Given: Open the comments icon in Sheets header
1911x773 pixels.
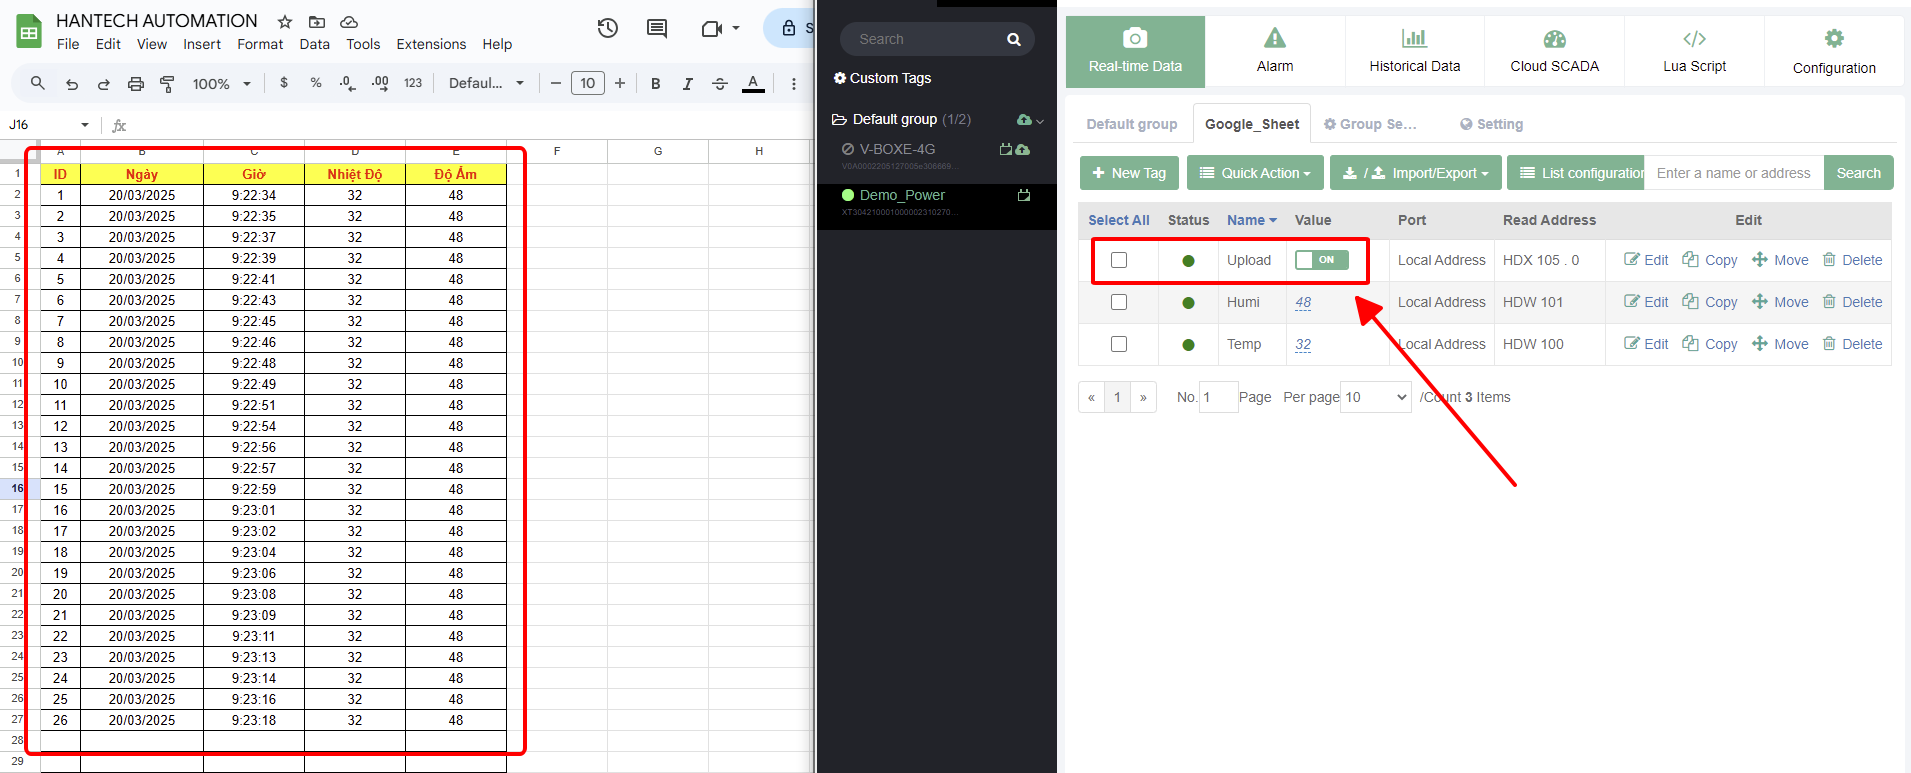Looking at the screenshot, I should 657,28.
